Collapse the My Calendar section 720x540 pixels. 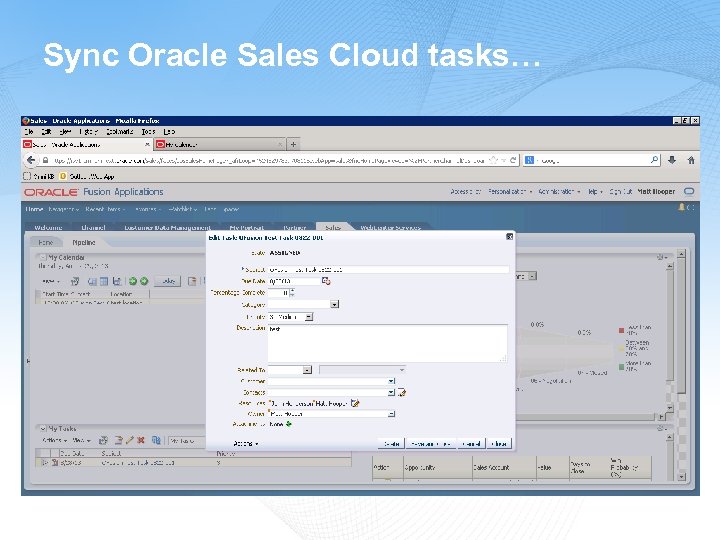point(43,258)
